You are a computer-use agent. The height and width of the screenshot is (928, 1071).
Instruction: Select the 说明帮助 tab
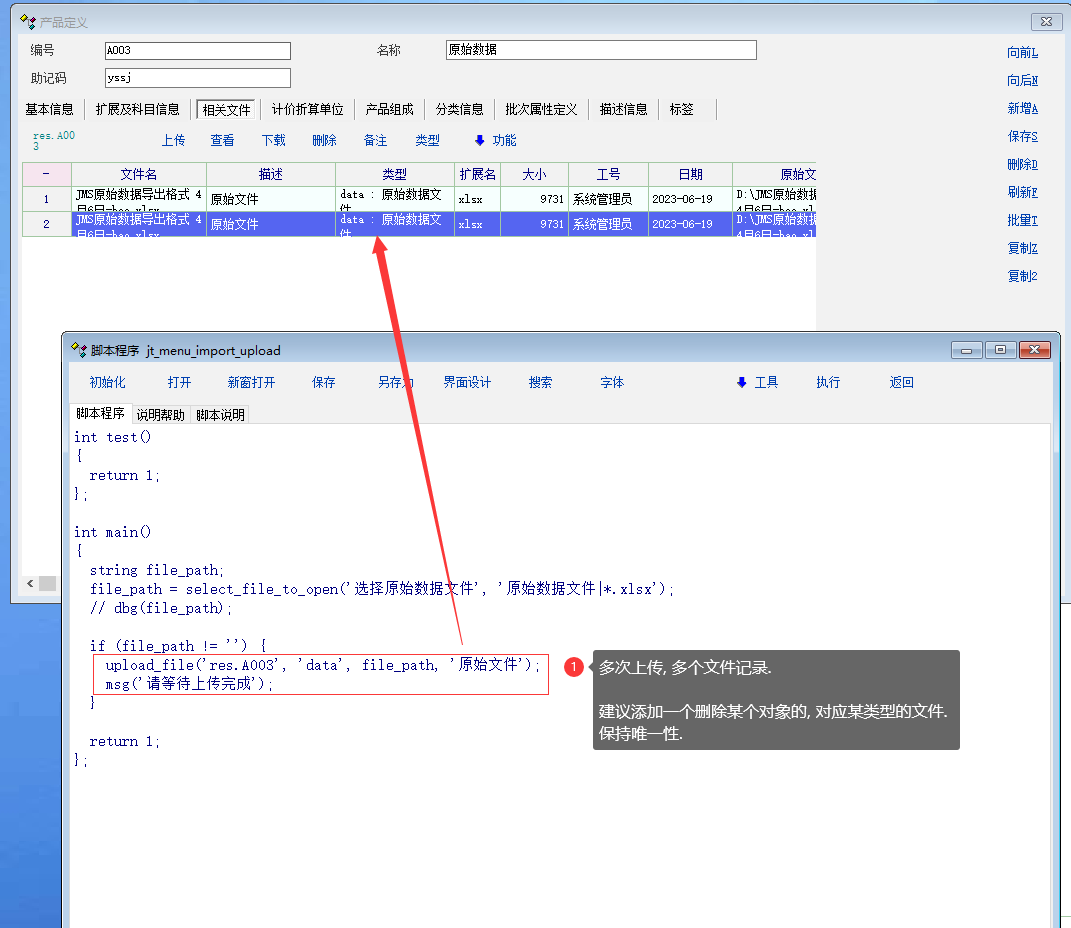(160, 414)
